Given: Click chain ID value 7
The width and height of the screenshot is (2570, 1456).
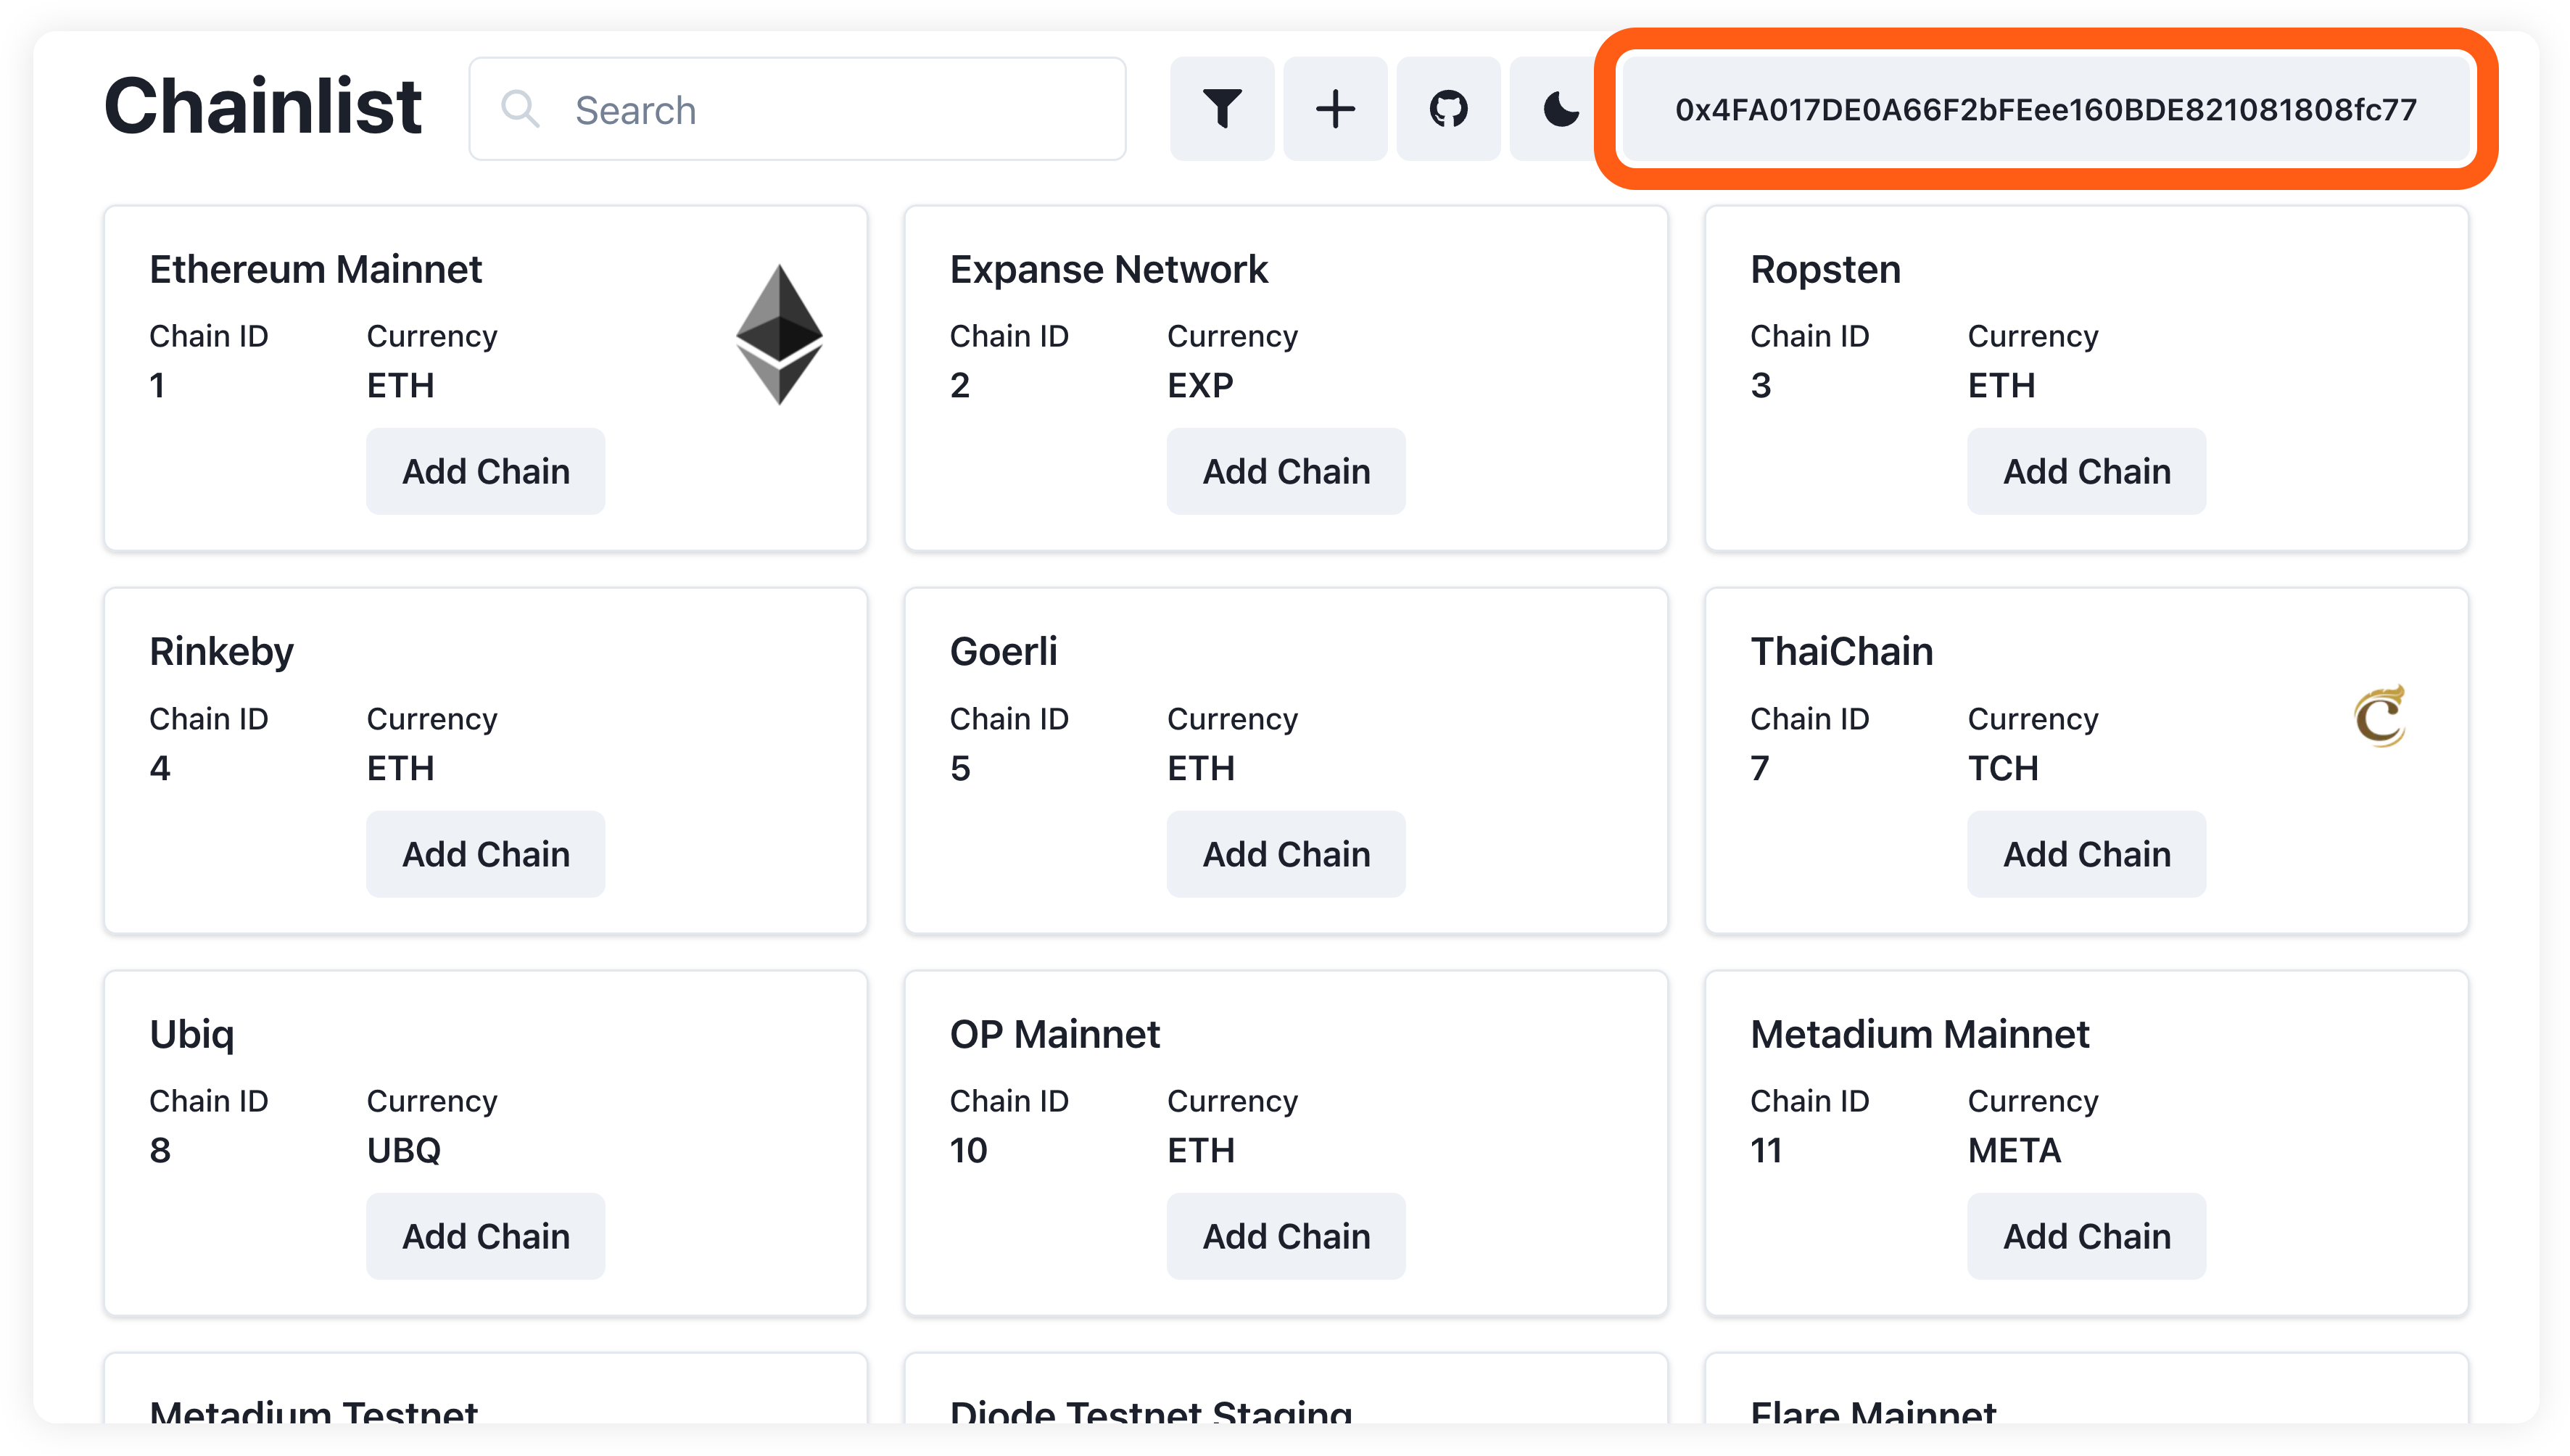Looking at the screenshot, I should (x=1760, y=768).
